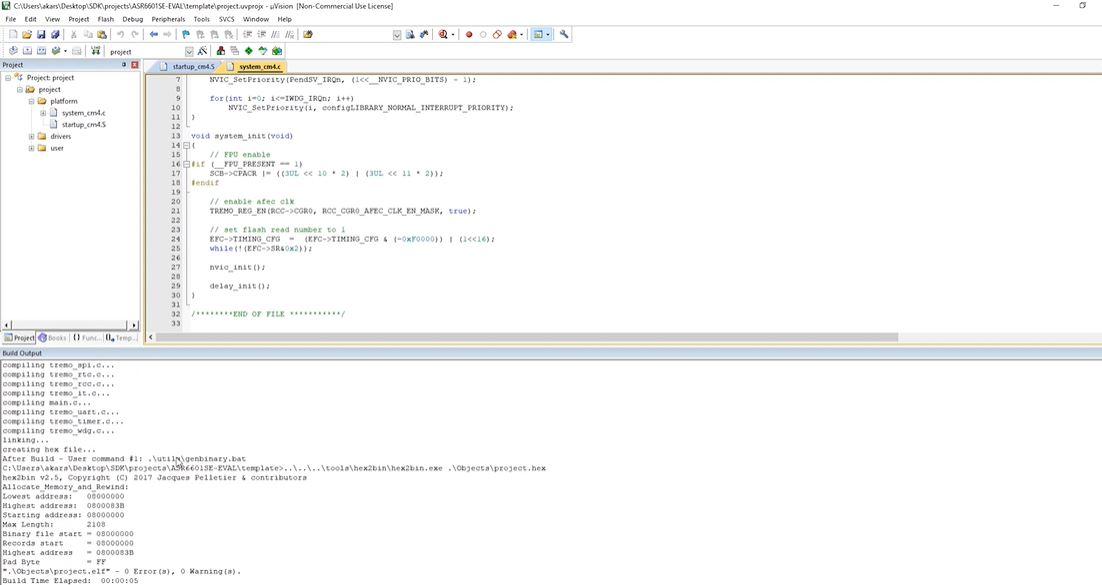The height and width of the screenshot is (585, 1102).
Task: Close the Project pane
Action: coord(135,65)
